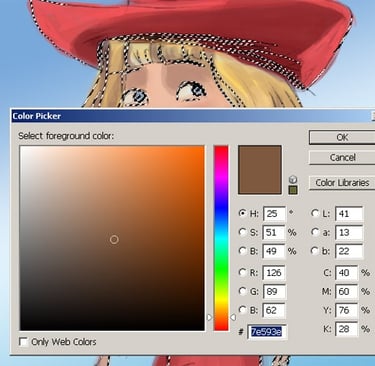Screen dimensions: 375x366
Task: Select the R red radio button
Action: click(x=243, y=272)
